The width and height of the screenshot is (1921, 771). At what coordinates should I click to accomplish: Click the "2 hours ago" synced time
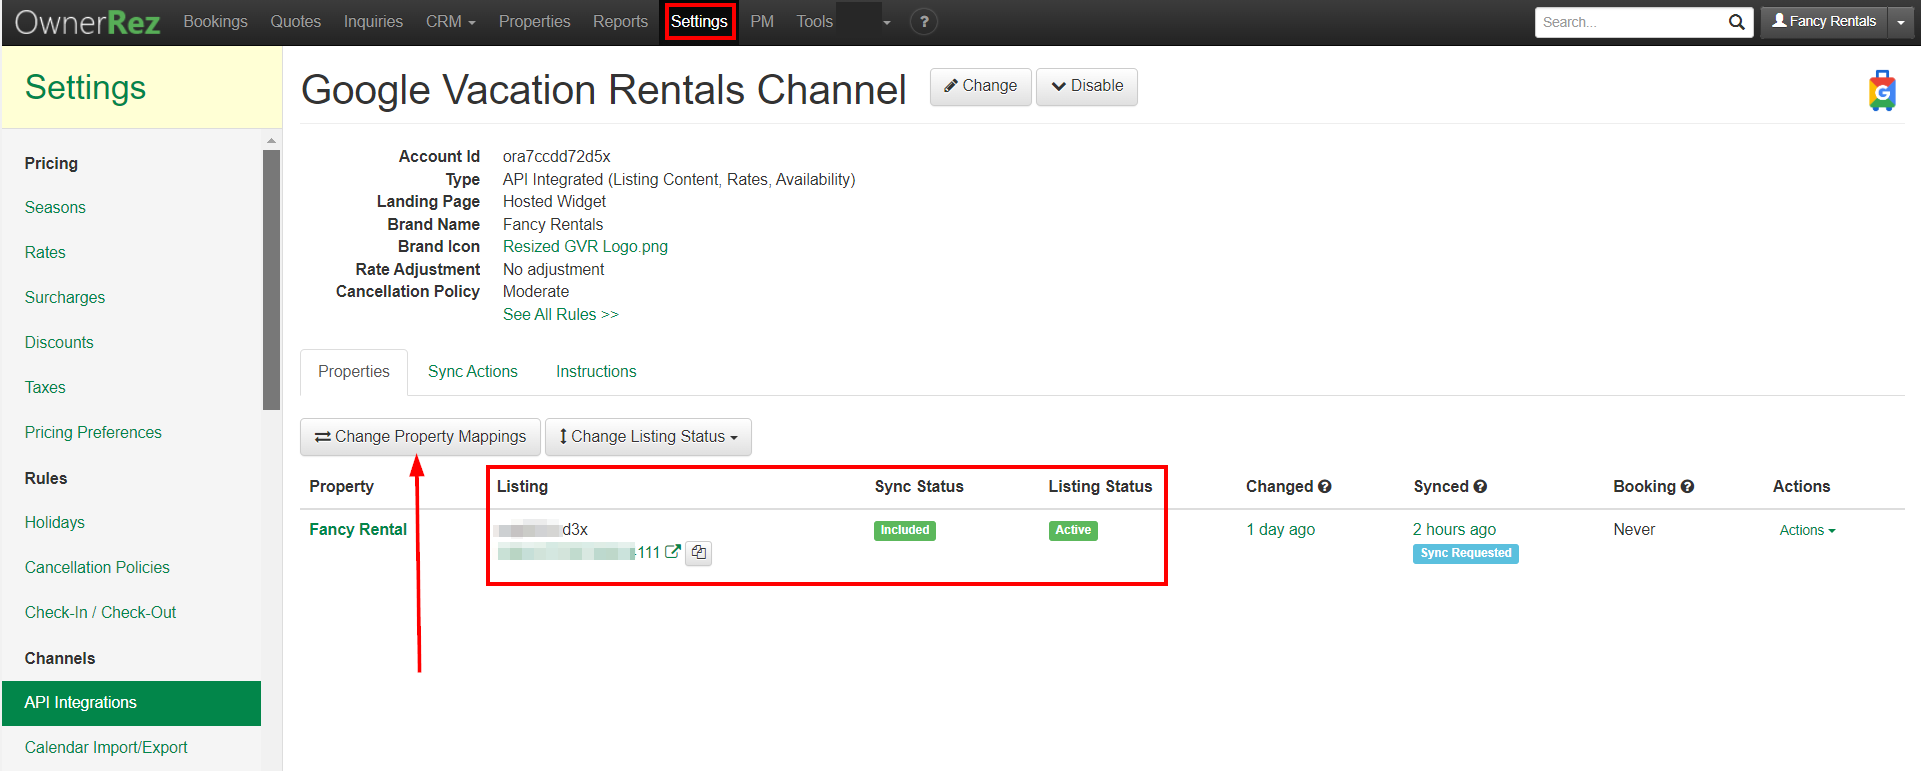click(1454, 530)
